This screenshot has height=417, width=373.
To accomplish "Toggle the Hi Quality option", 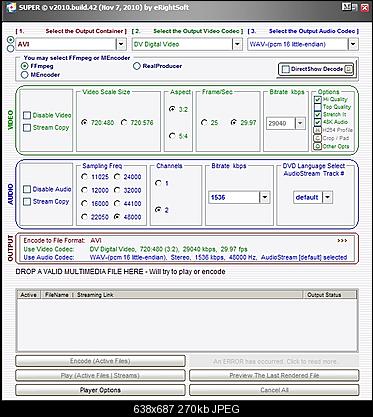I will (x=318, y=99).
